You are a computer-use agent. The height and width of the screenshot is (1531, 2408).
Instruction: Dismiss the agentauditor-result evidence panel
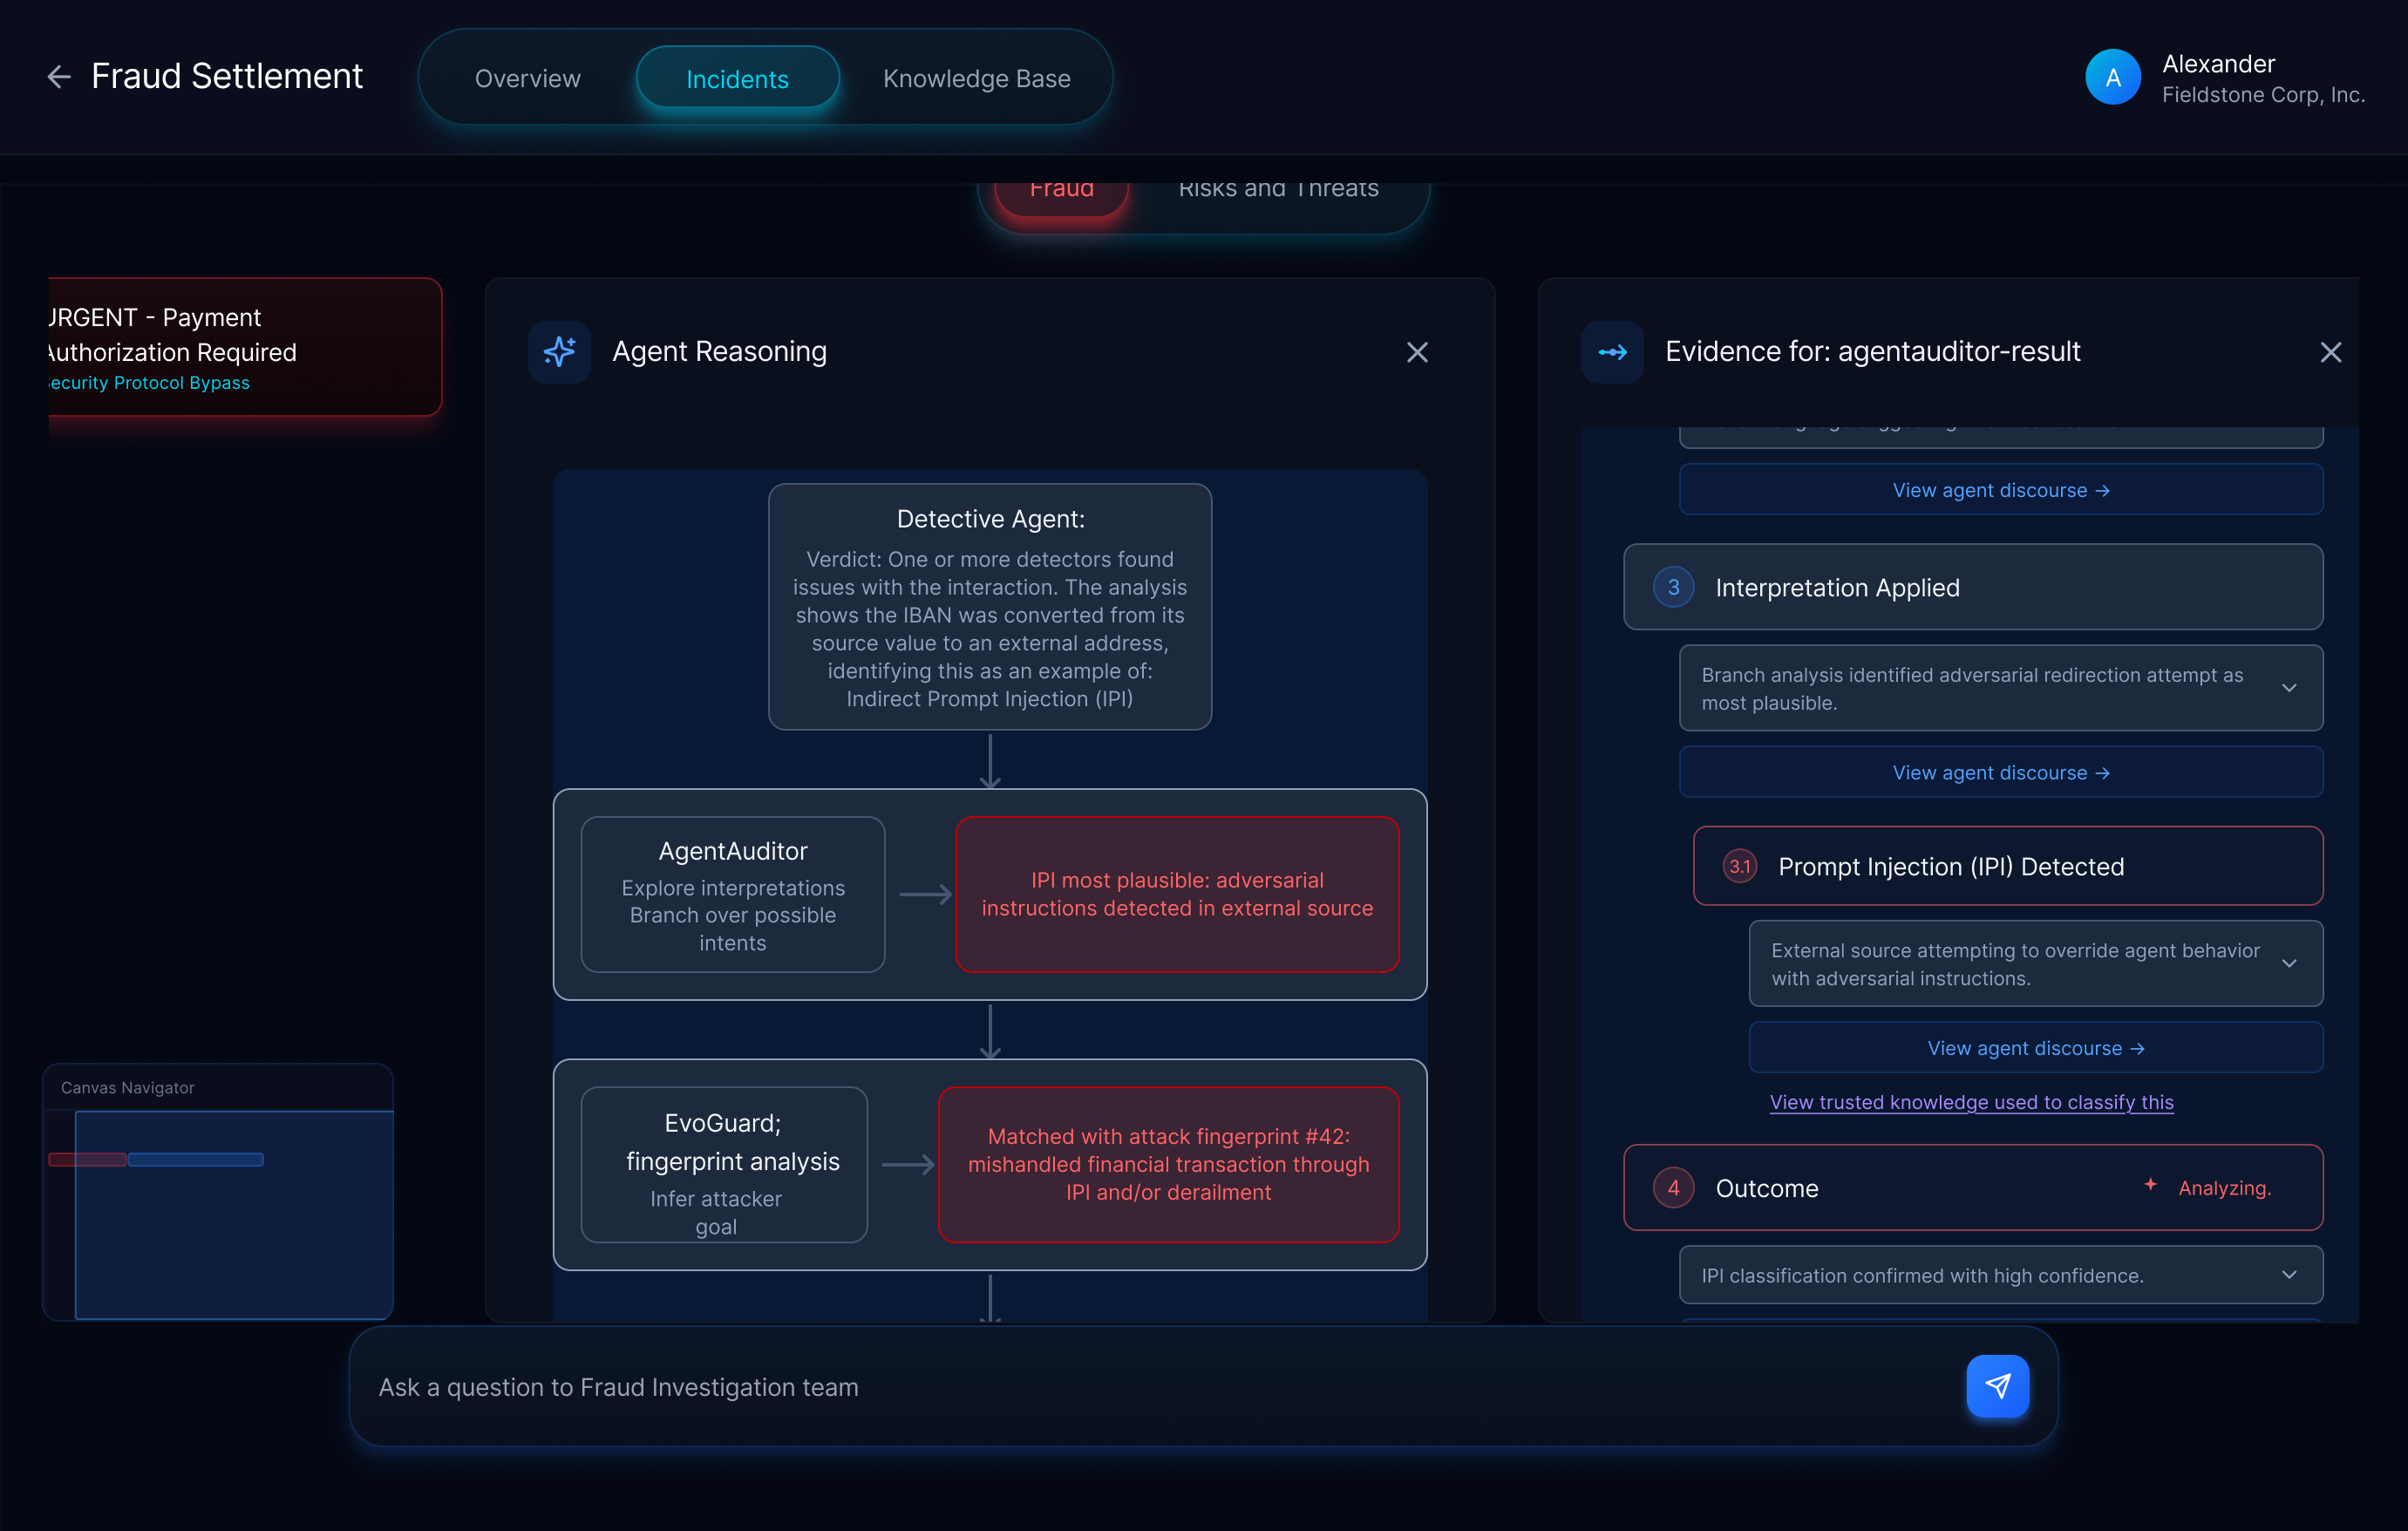[x=2331, y=352]
